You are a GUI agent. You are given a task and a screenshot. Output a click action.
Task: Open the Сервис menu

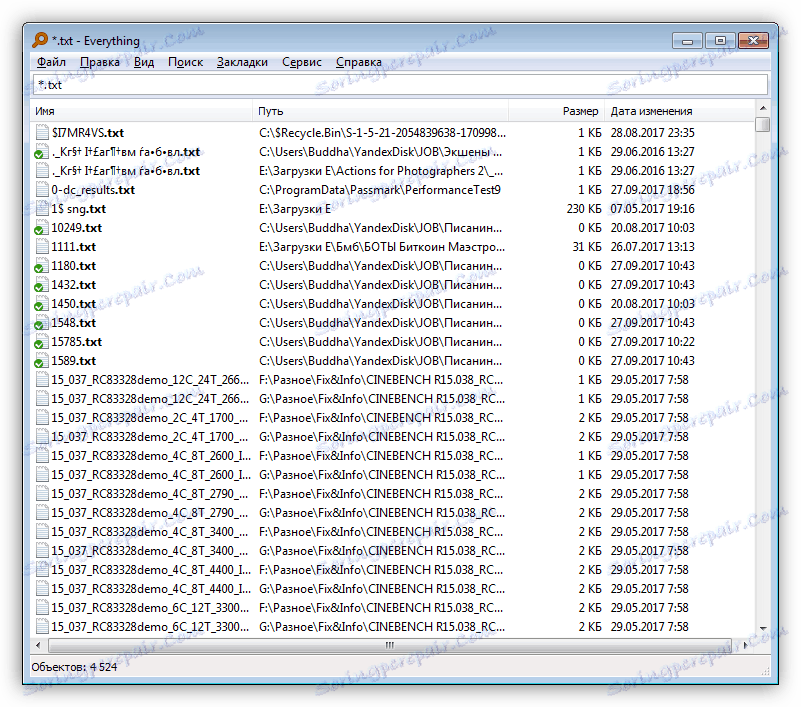(301, 62)
